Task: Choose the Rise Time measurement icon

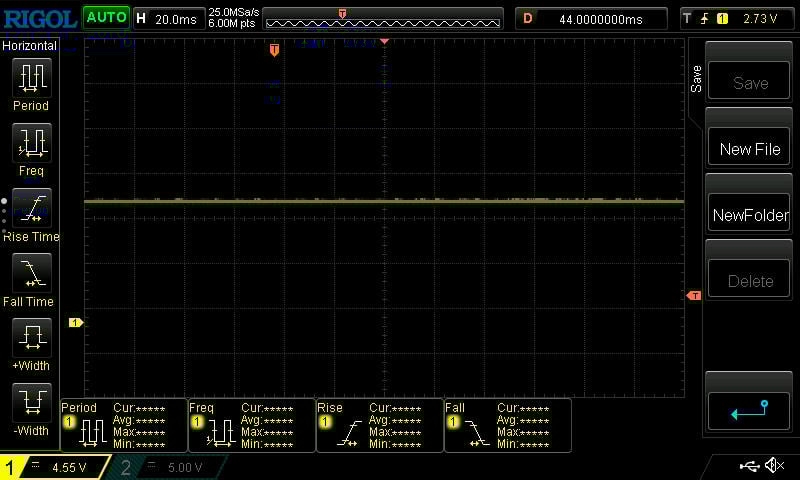Action: 32,208
